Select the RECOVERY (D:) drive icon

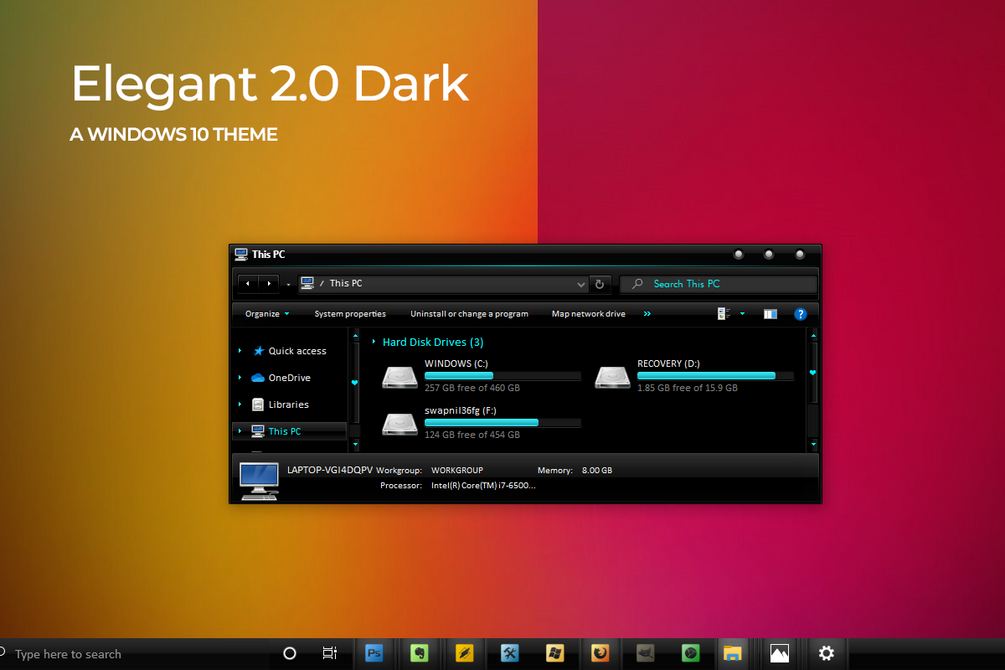point(613,376)
